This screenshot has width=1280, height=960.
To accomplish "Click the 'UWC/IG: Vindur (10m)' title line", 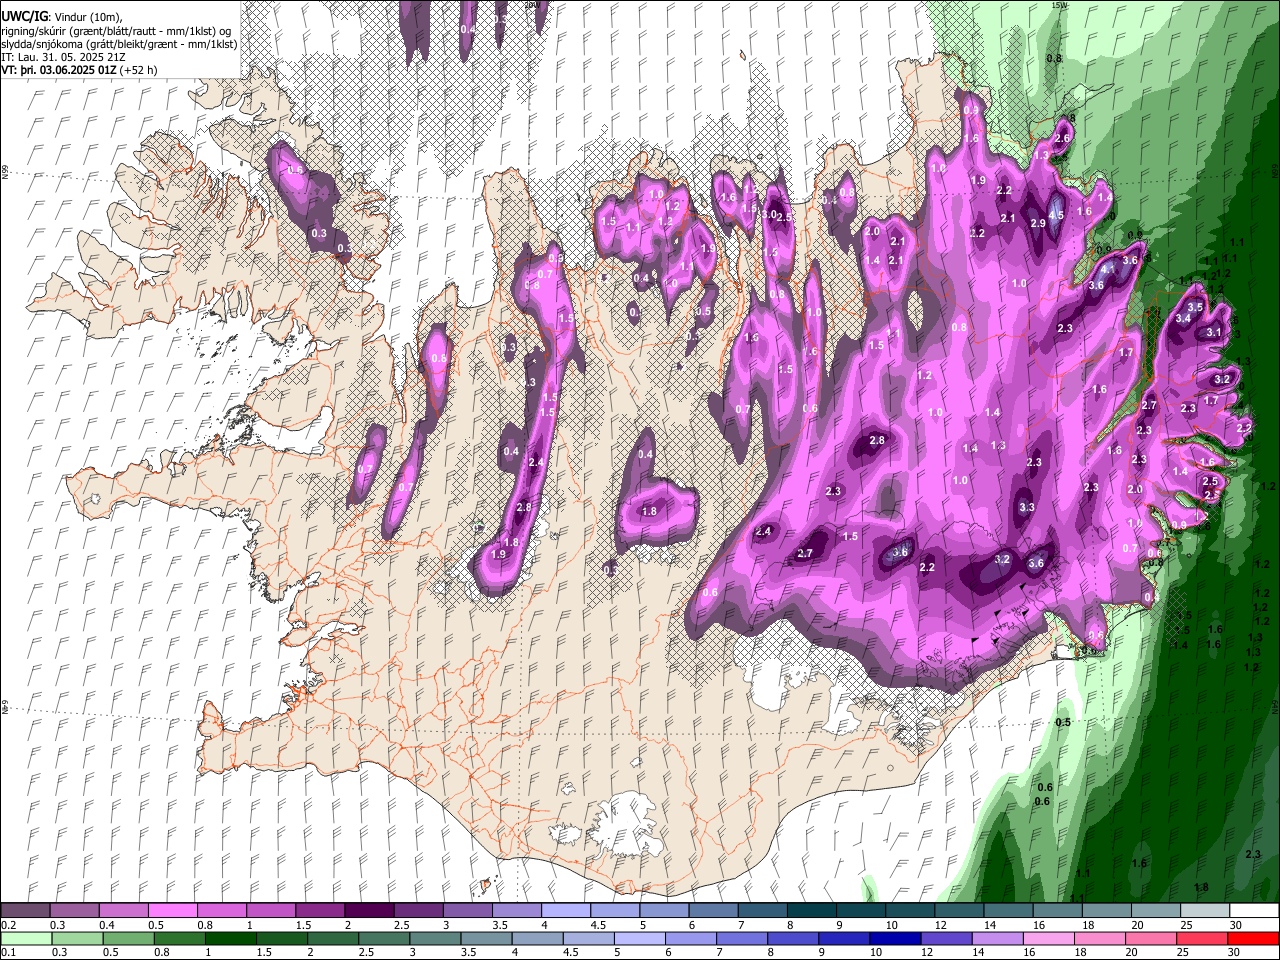I will [x=60, y=17].
